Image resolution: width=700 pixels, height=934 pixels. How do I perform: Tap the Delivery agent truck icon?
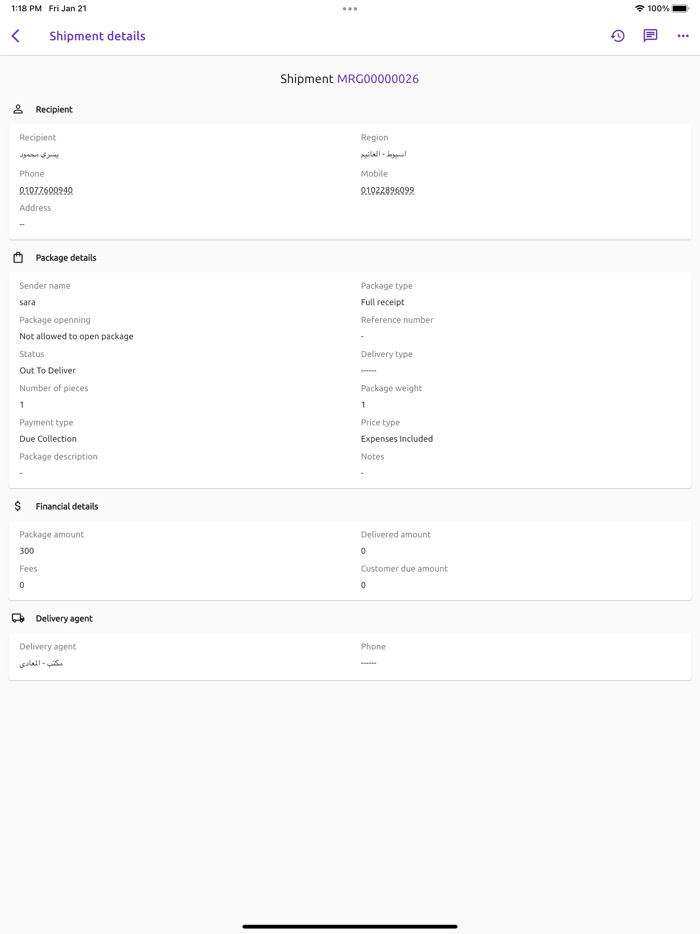click(18, 618)
